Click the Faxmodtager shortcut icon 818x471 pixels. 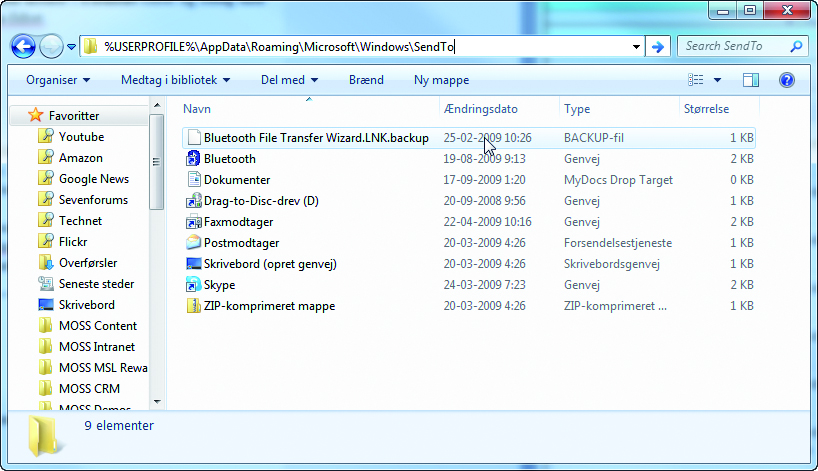pos(195,222)
